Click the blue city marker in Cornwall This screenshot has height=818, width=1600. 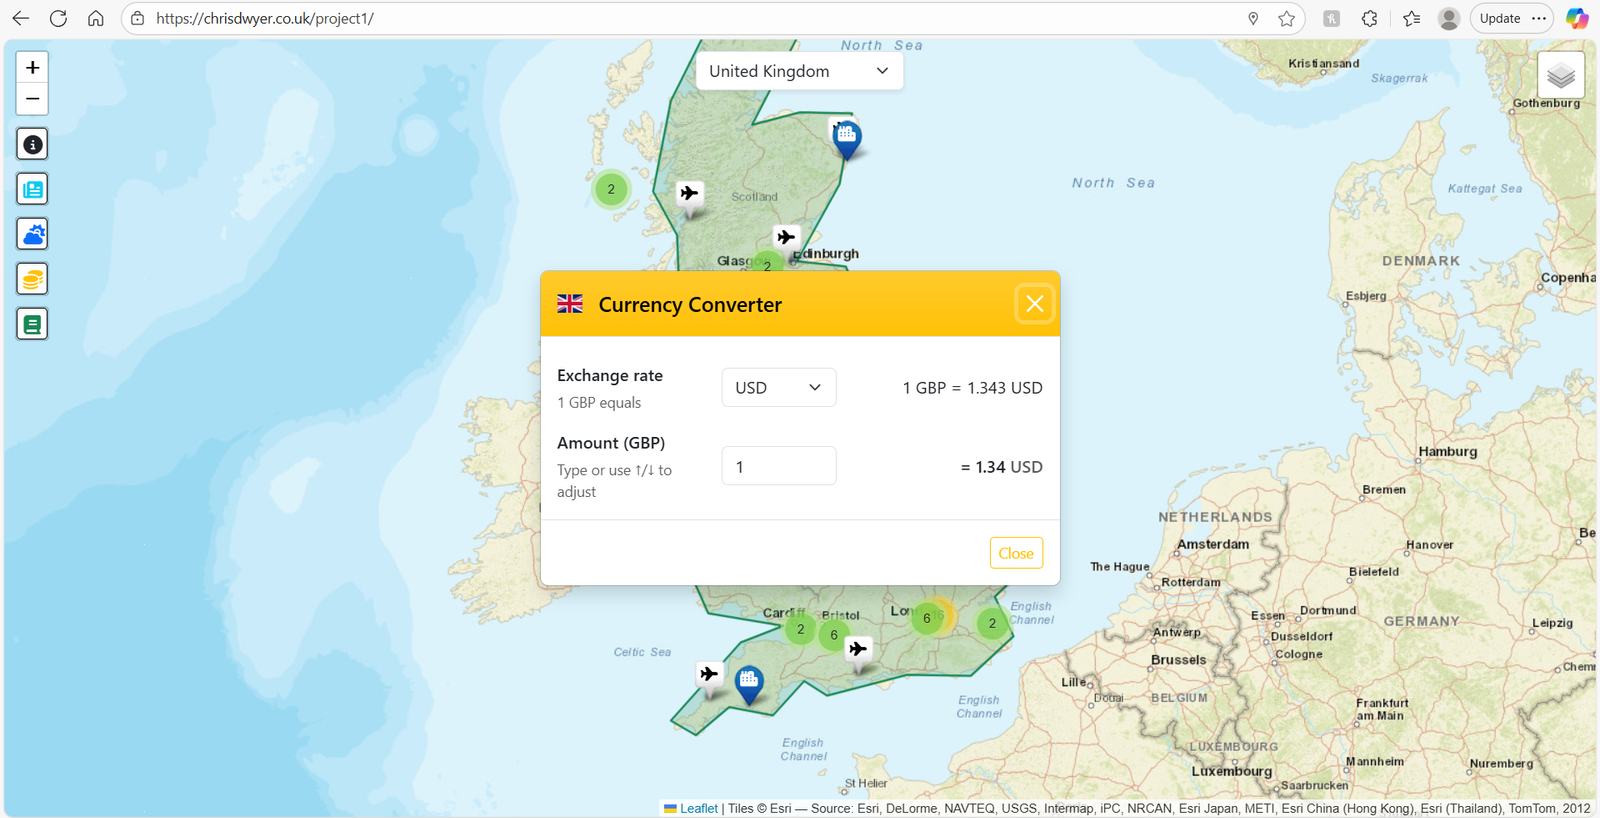[x=749, y=681]
